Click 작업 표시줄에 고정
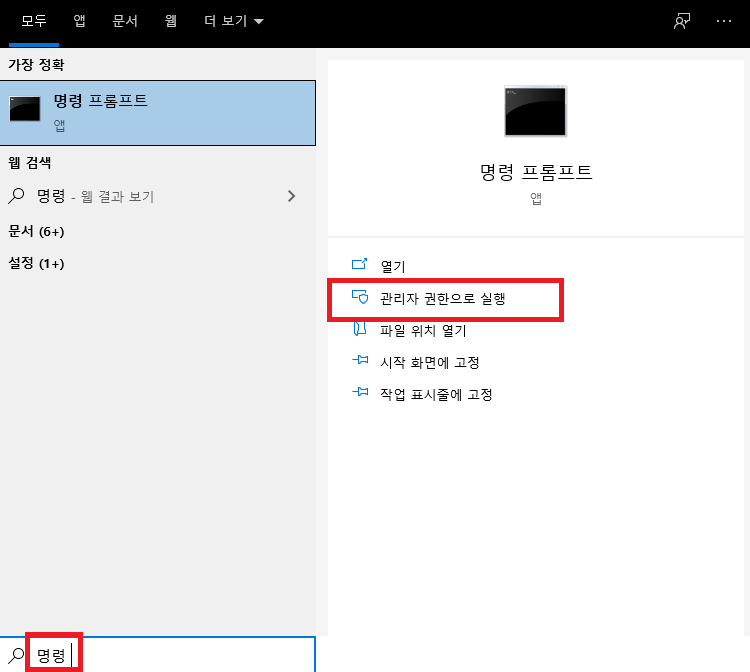The image size is (750, 672). tap(436, 395)
